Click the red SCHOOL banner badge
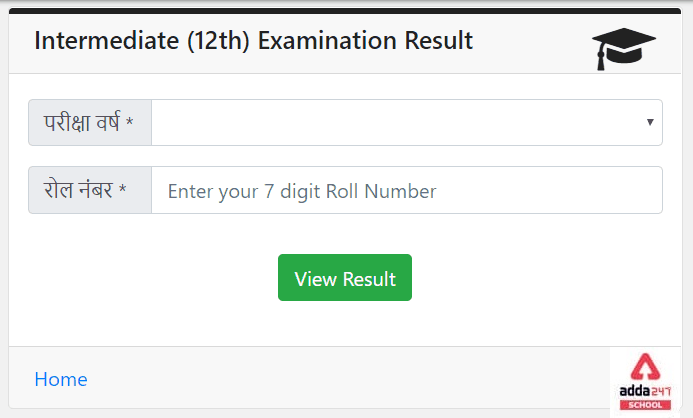Image resolution: width=693 pixels, height=418 pixels. tap(645, 405)
